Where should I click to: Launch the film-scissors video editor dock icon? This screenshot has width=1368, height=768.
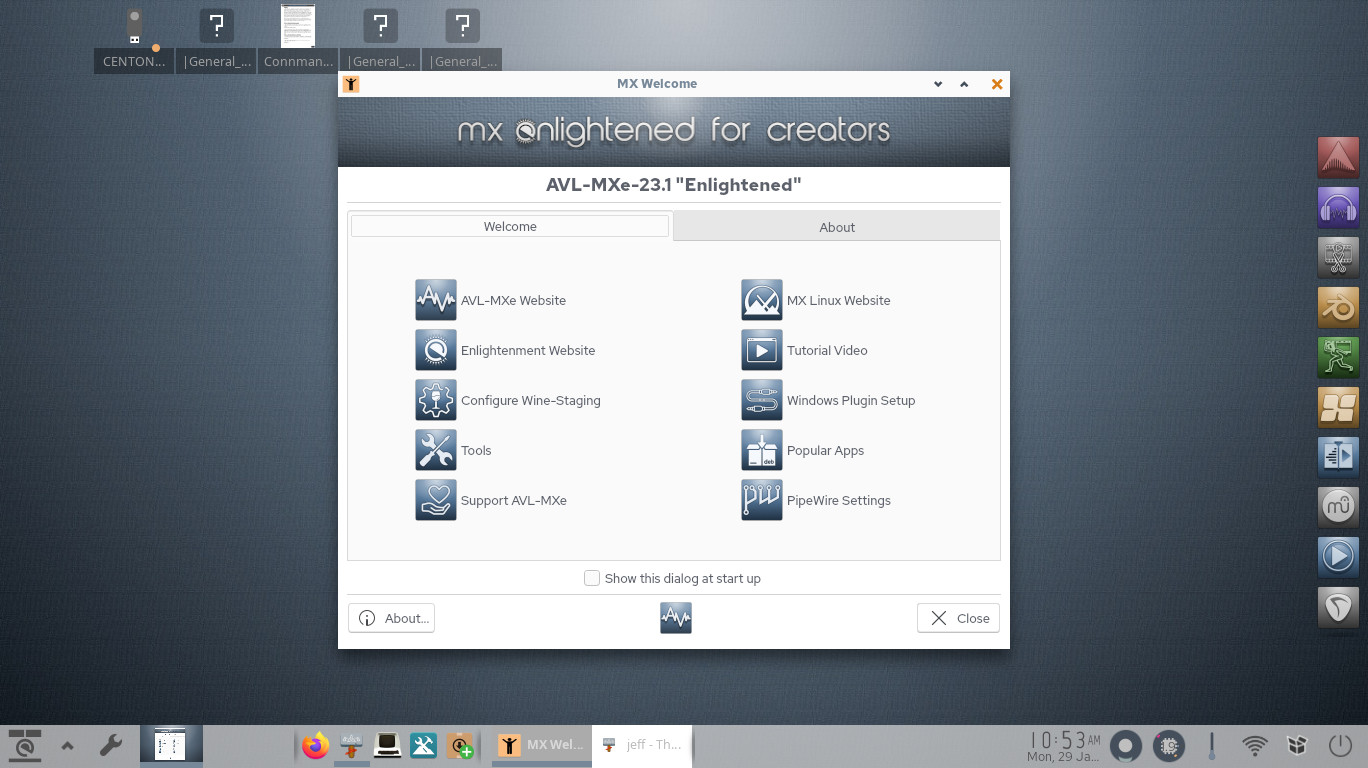pos(1338,258)
